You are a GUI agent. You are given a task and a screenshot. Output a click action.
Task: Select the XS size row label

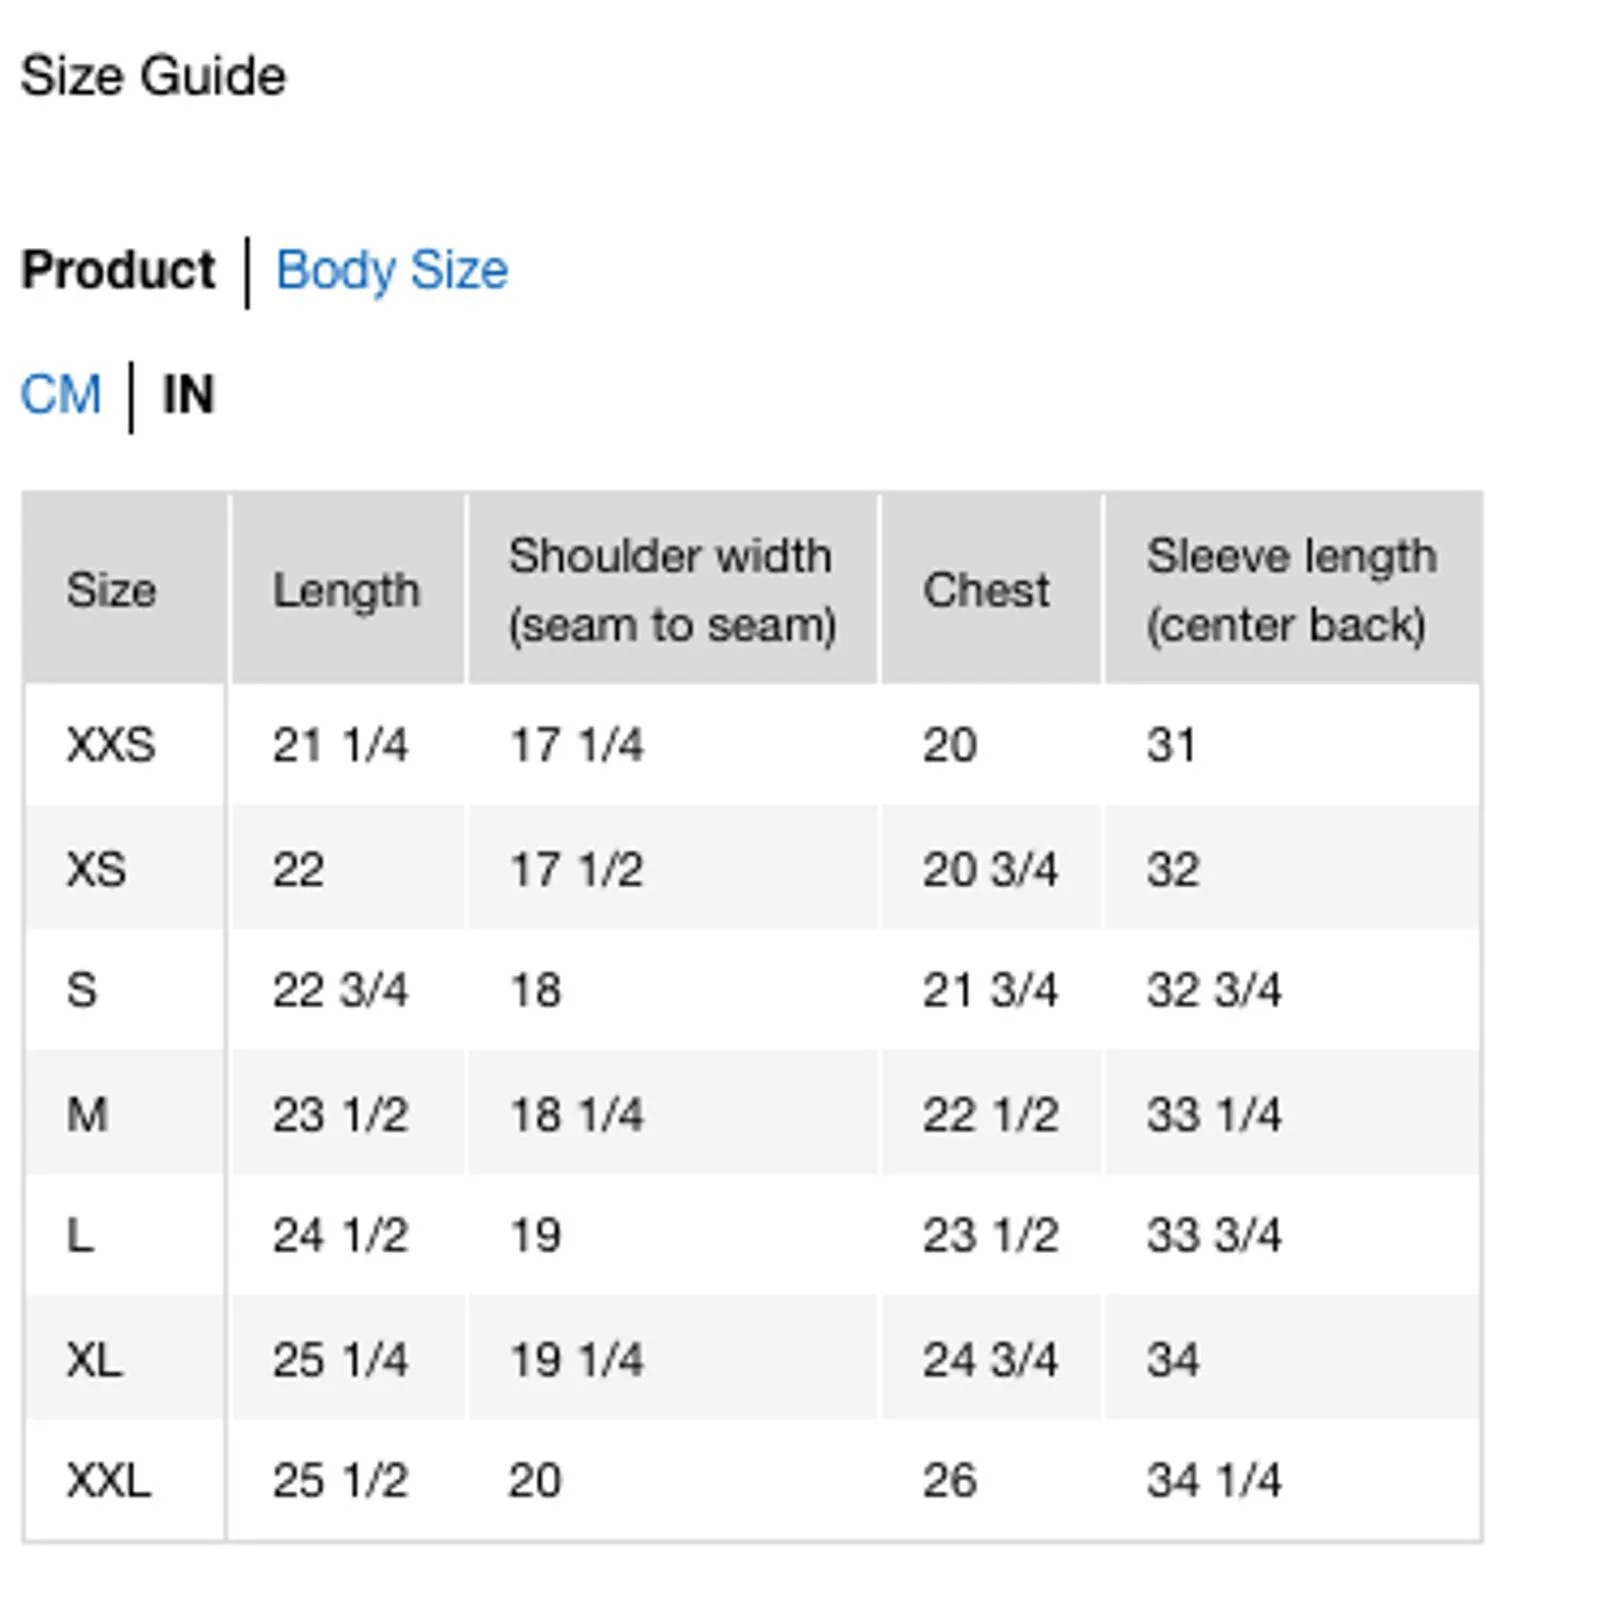pyautogui.click(x=96, y=869)
